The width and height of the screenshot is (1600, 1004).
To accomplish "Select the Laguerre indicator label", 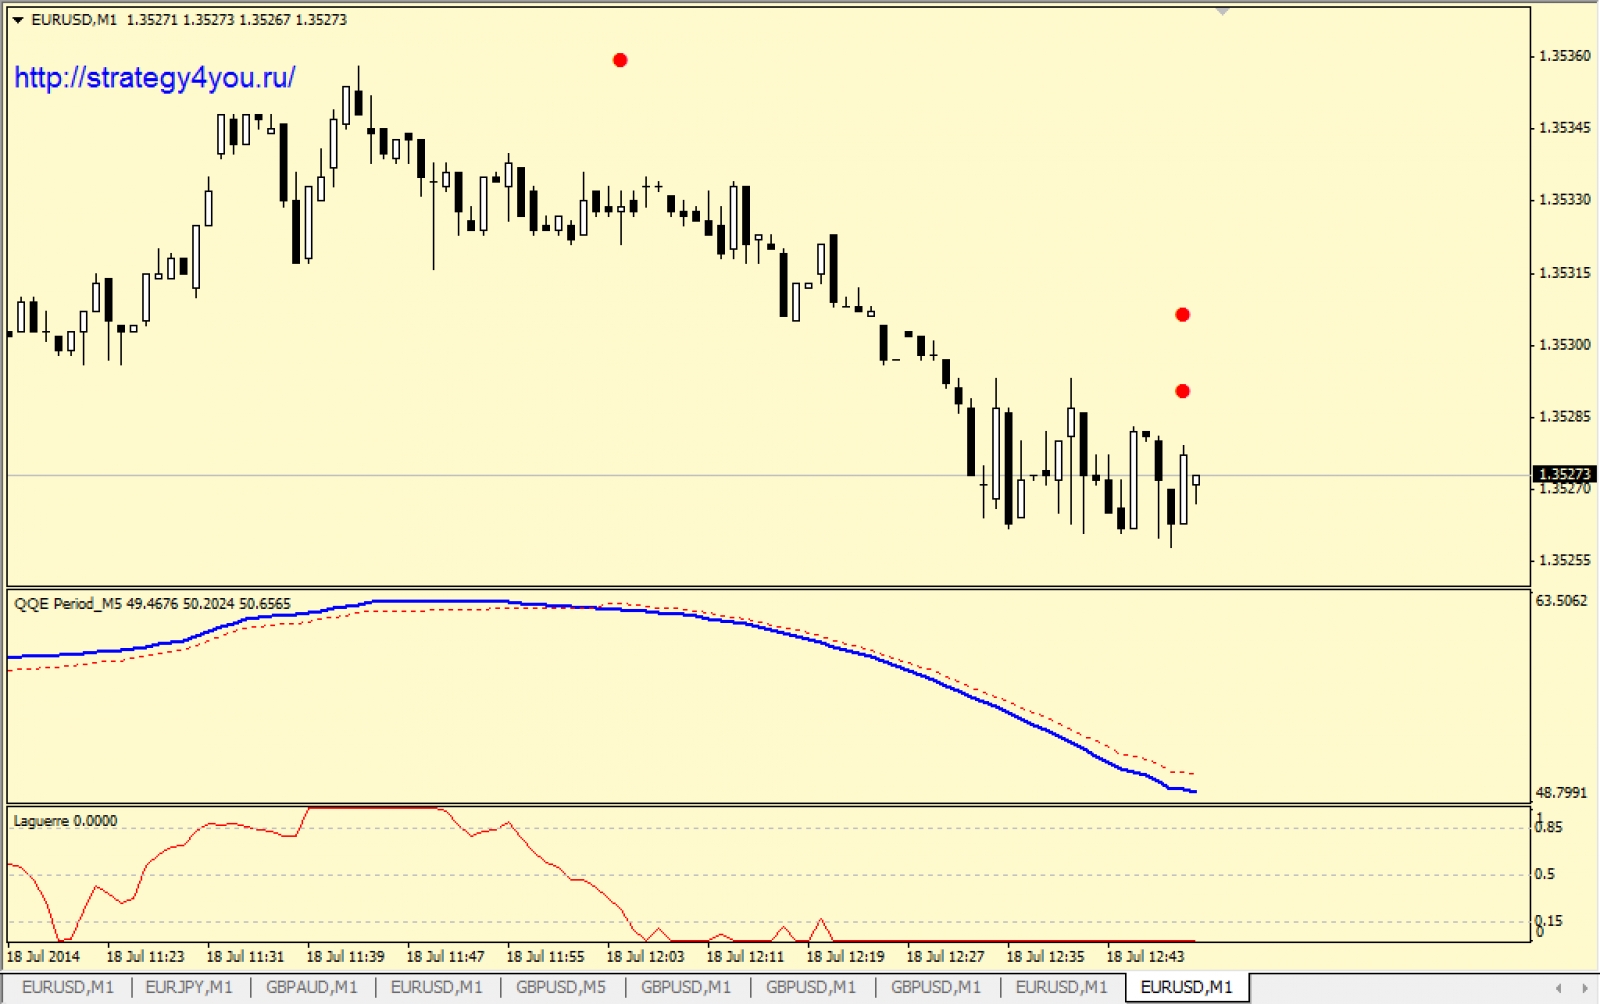I will [x=65, y=821].
